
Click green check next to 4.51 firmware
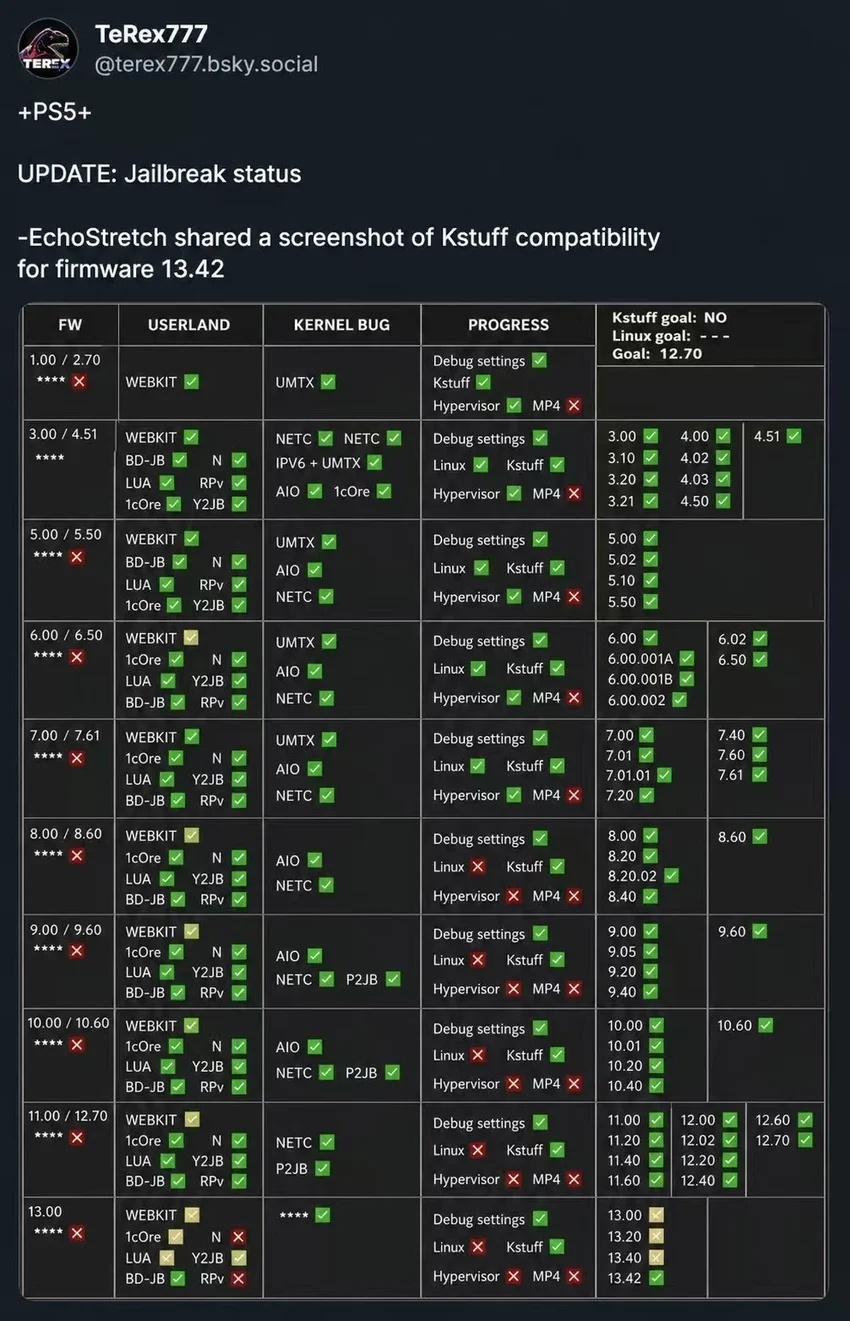coord(794,436)
